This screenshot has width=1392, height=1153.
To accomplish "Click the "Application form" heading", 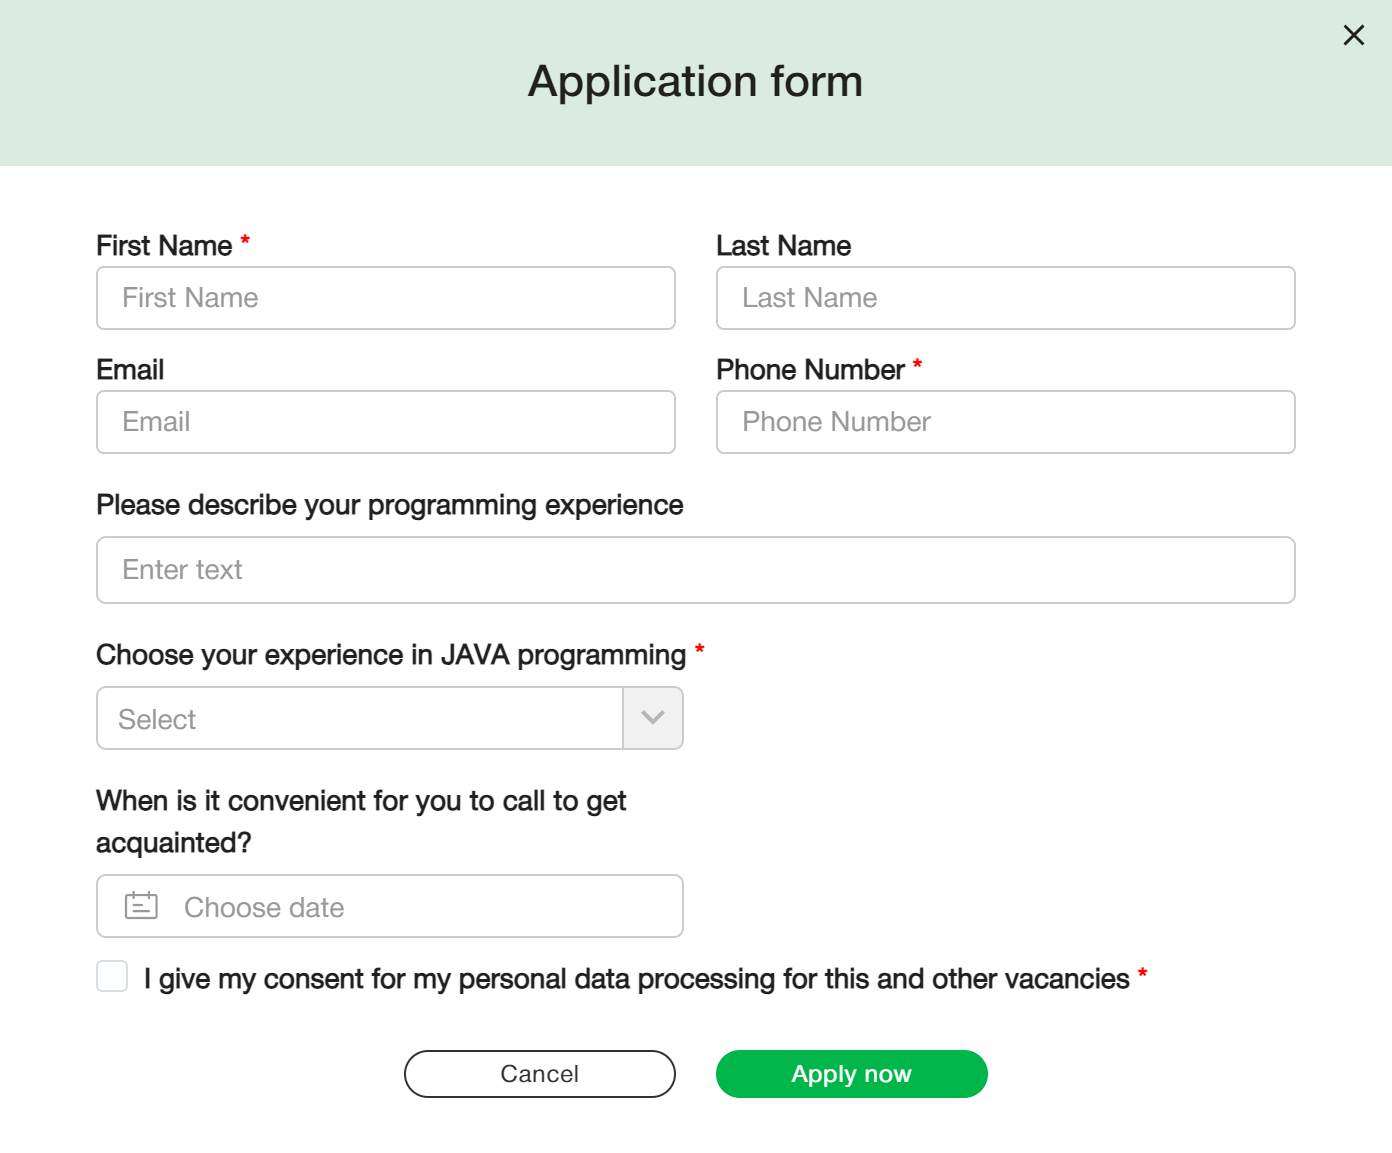I will click(696, 81).
